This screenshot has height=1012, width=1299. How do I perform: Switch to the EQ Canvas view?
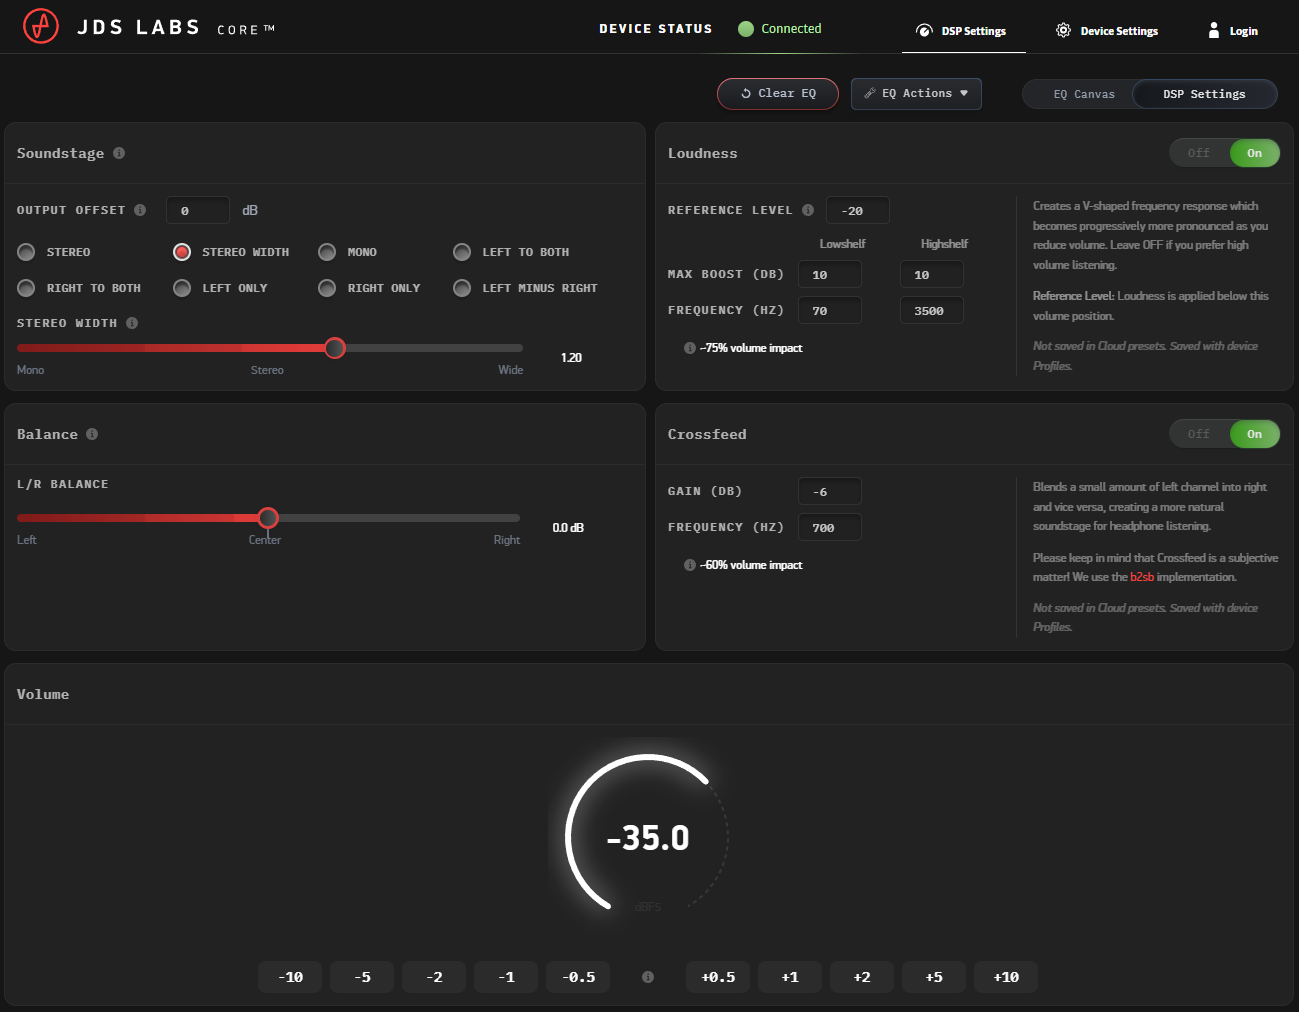1083,94
